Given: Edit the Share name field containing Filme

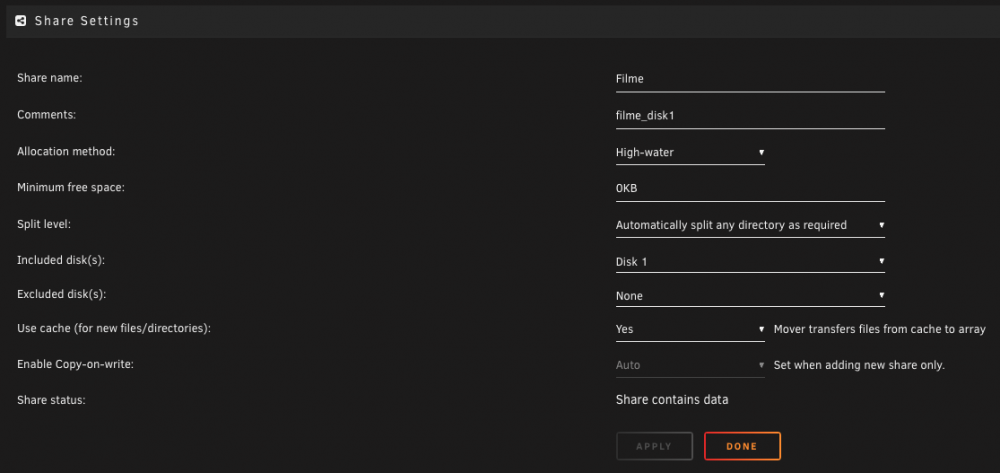Looking at the screenshot, I should tap(750, 80).
